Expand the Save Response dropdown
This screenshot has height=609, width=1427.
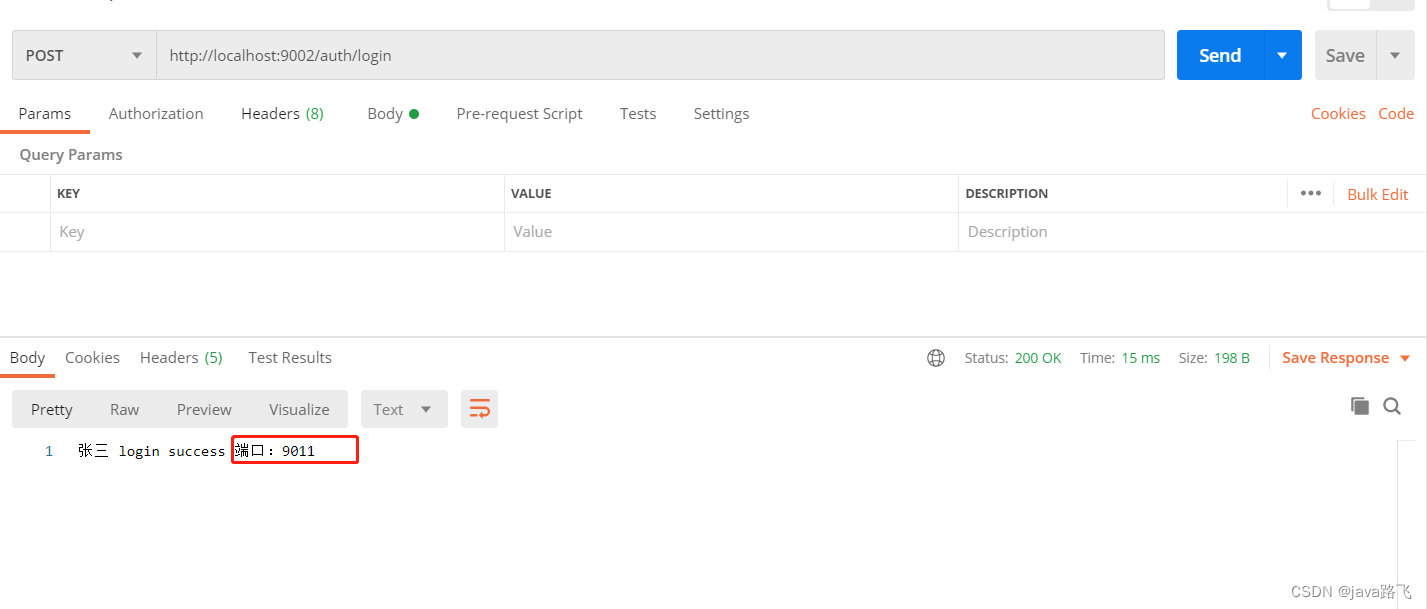coord(1404,358)
